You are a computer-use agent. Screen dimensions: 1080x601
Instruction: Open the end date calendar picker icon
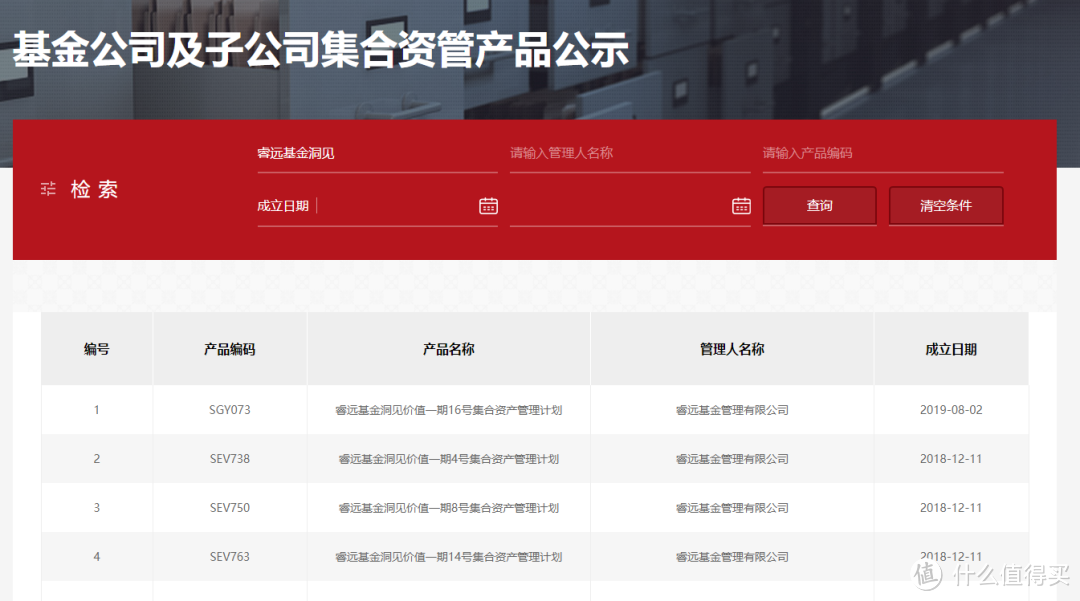[741, 206]
